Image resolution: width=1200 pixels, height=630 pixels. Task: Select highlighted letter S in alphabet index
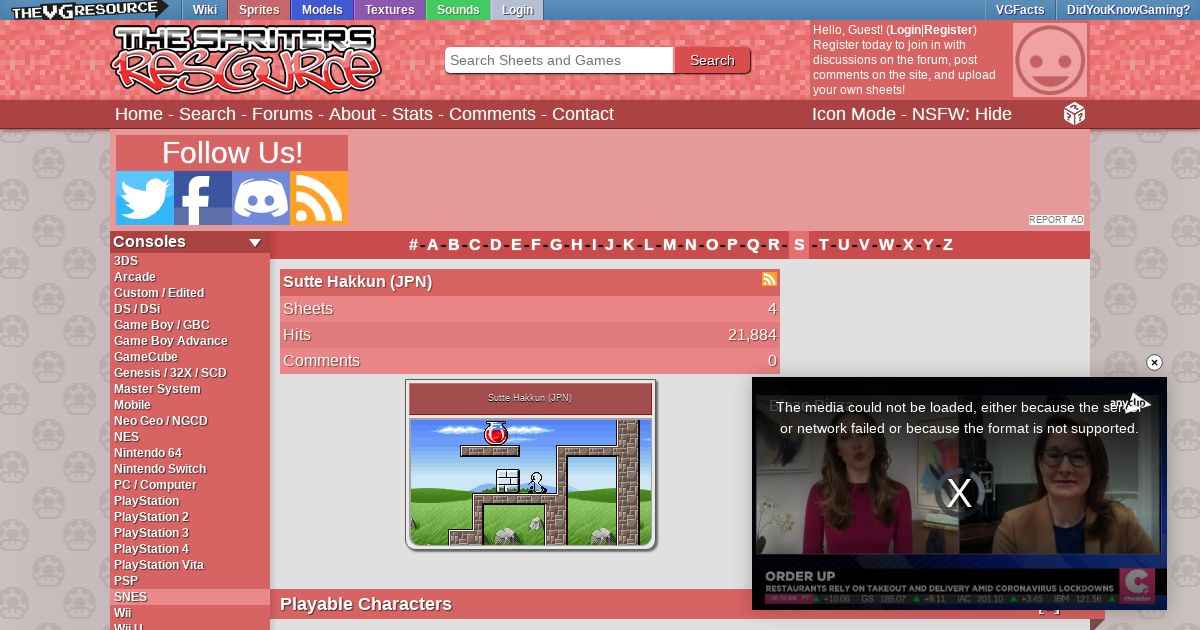[799, 245]
